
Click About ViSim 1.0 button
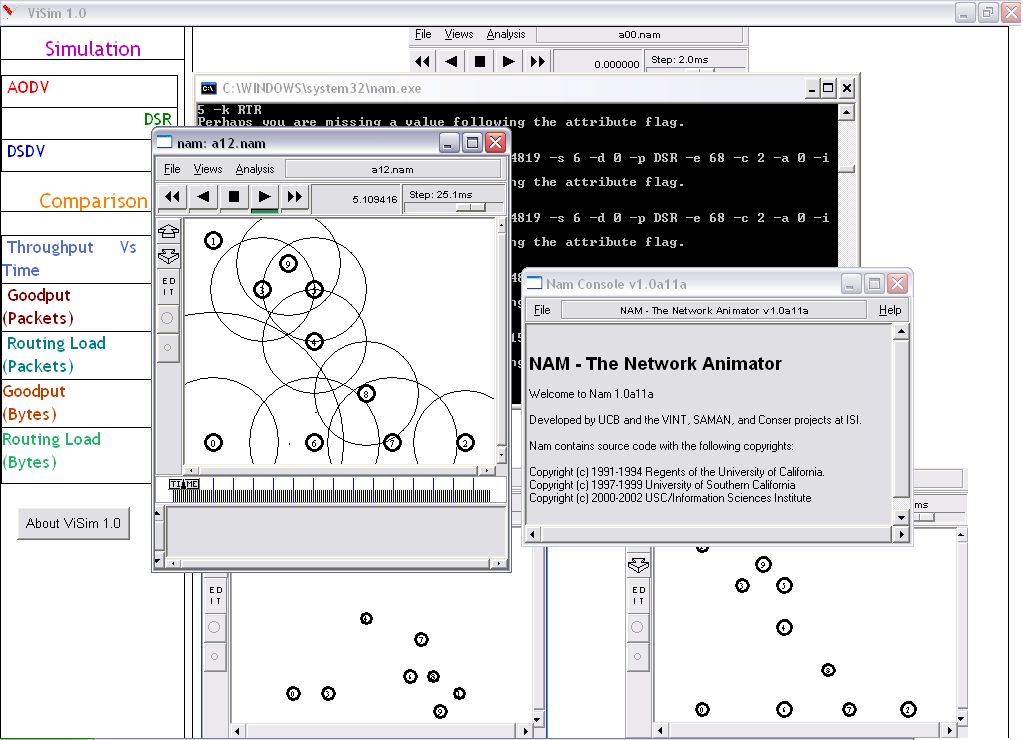click(x=73, y=523)
